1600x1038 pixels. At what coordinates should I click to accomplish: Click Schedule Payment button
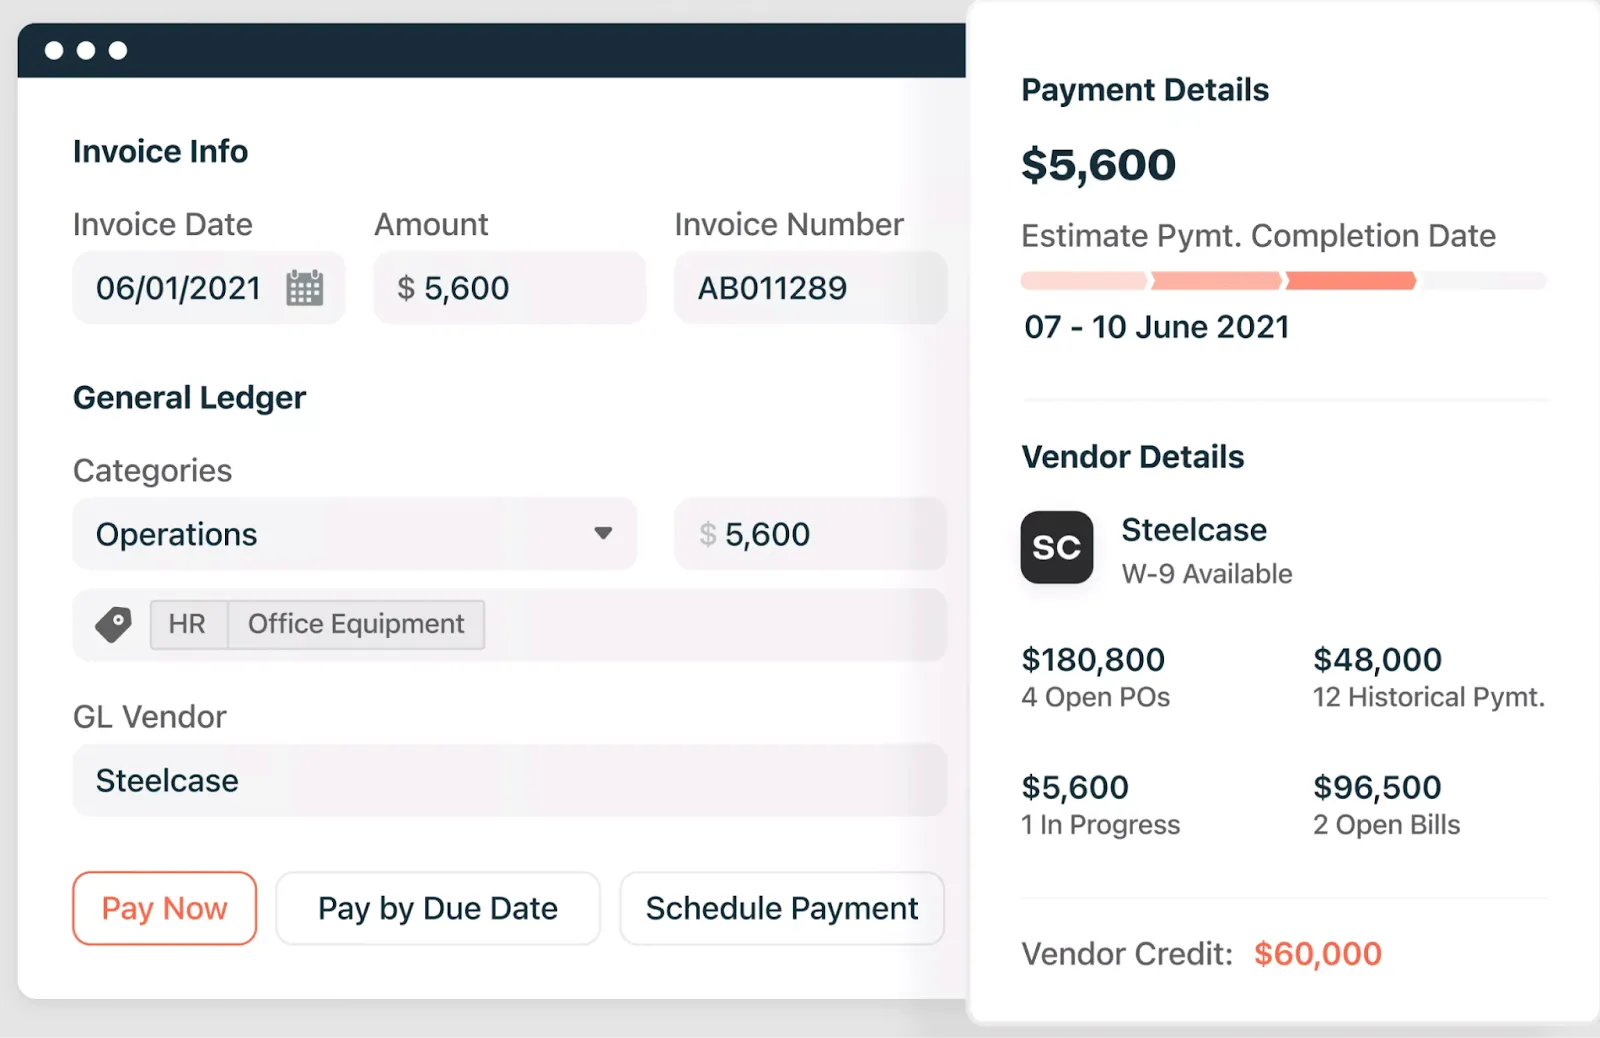[x=782, y=908]
